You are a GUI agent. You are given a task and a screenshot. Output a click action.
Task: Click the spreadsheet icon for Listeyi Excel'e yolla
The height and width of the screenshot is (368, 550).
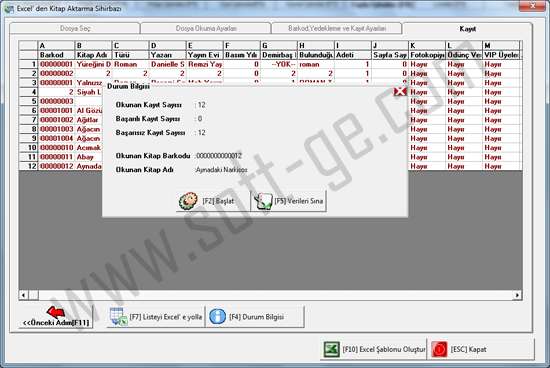(x=118, y=316)
